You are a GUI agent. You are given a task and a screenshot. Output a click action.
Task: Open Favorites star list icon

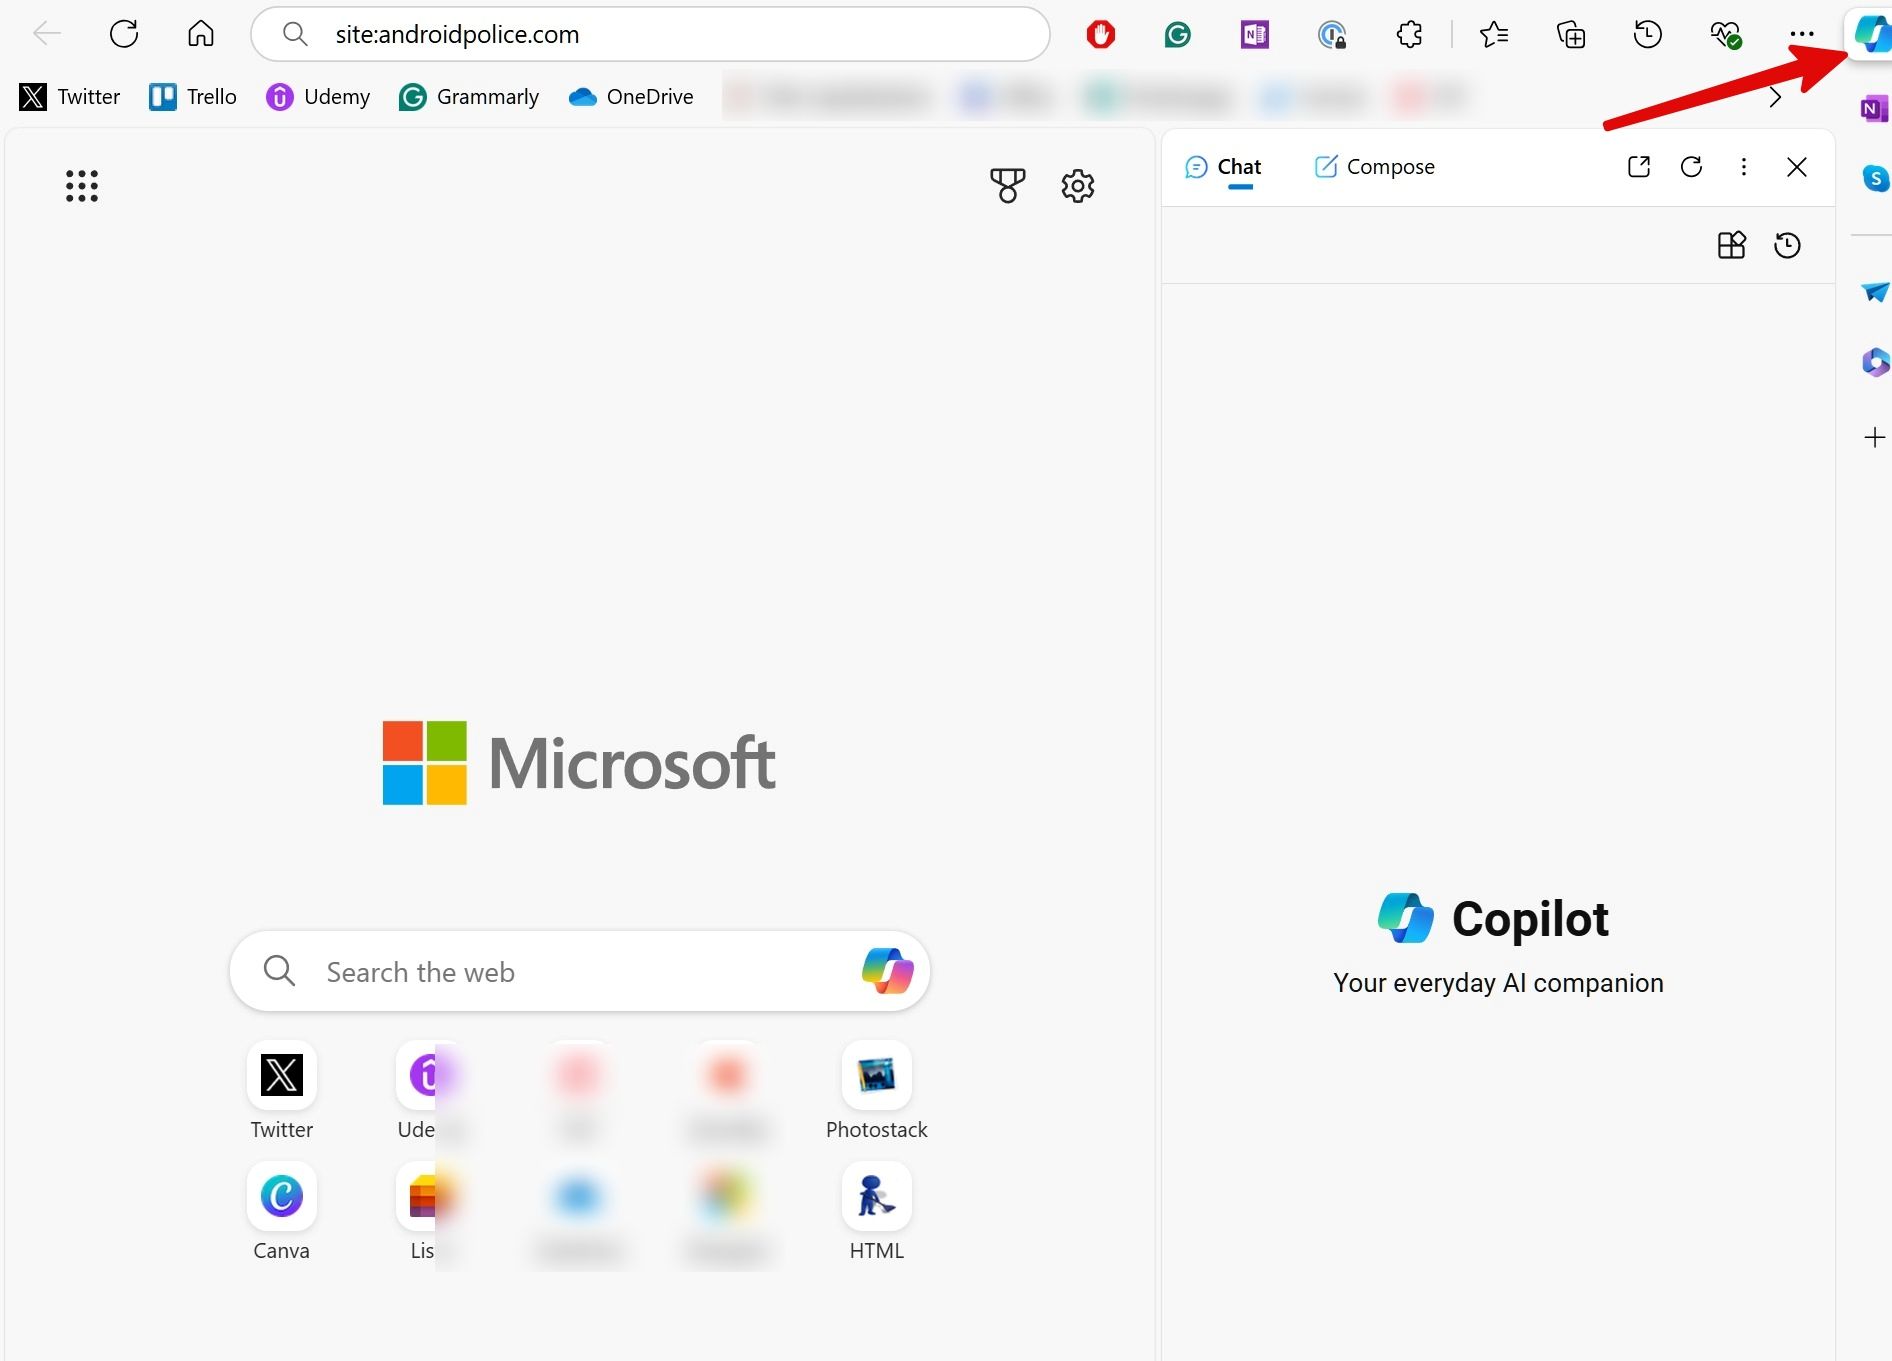(1494, 35)
